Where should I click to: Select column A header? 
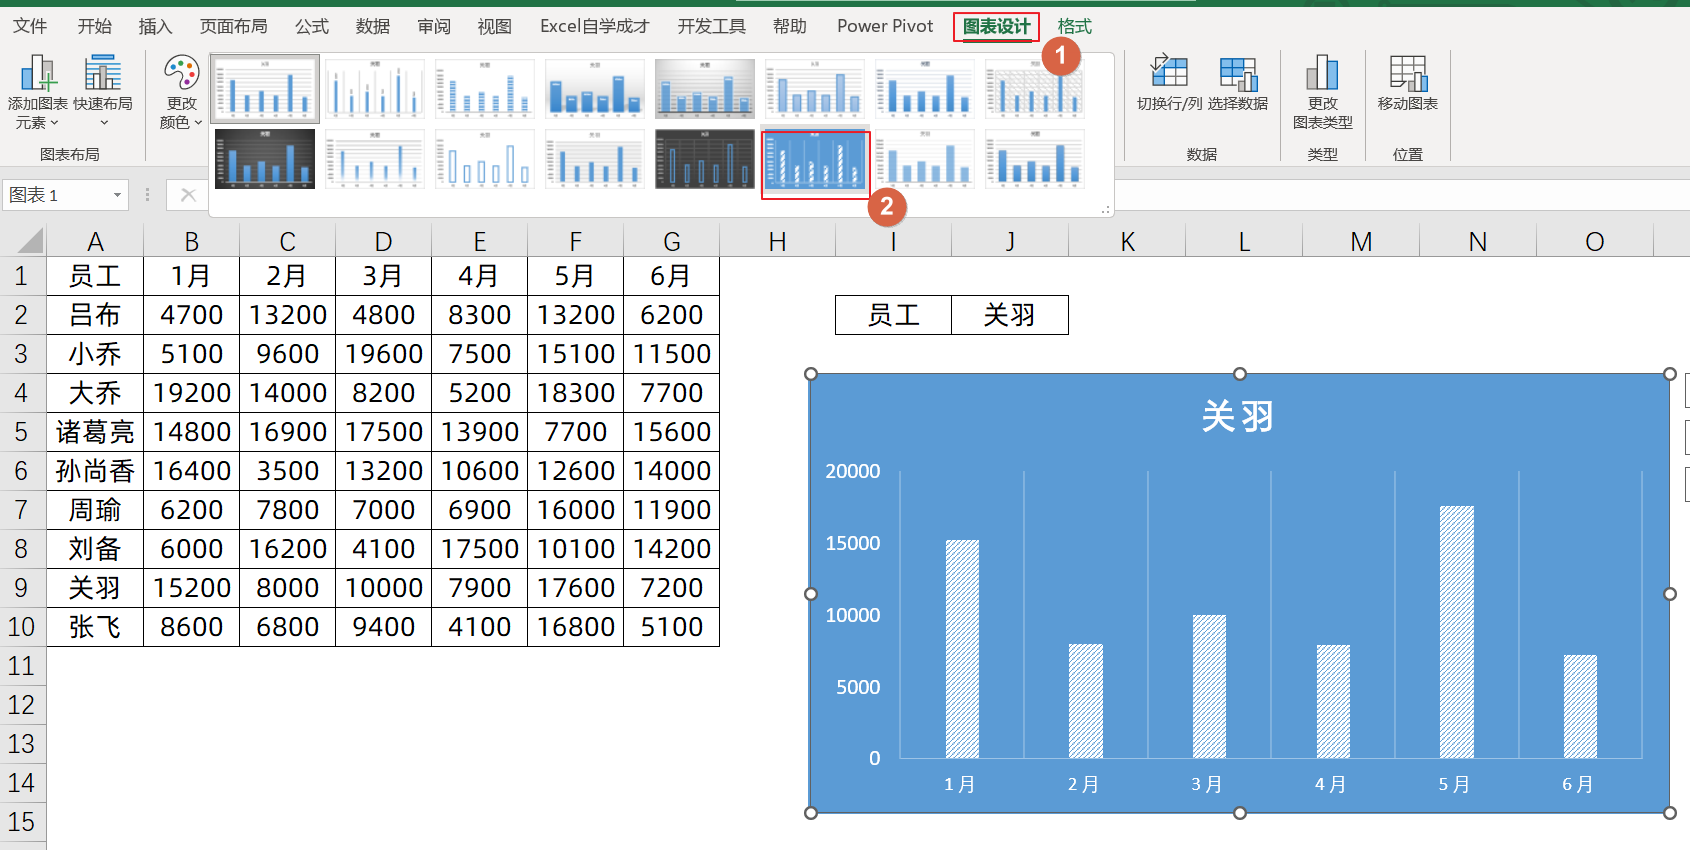pyautogui.click(x=95, y=241)
